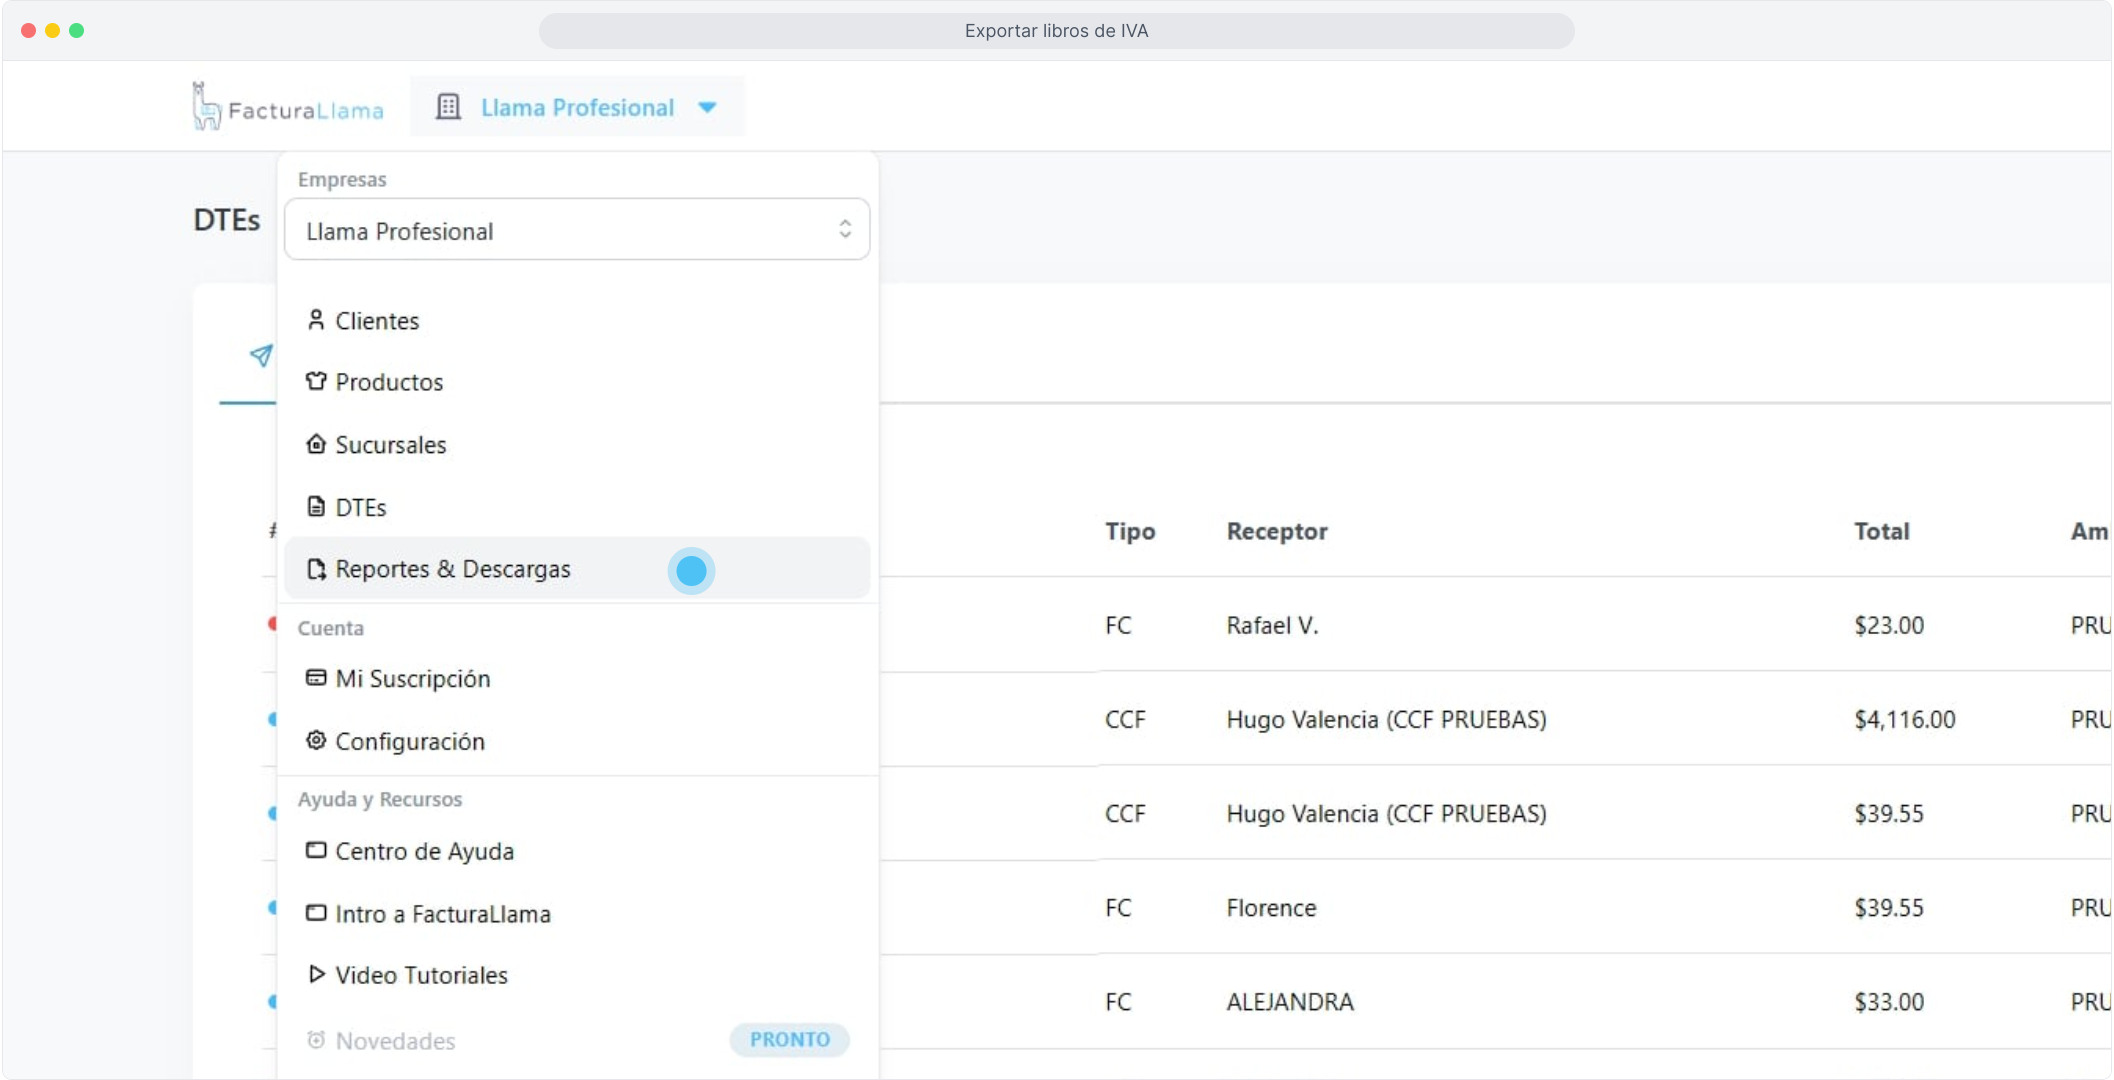Click the FacturaLlama llama logo
This screenshot has width=2114, height=1080.
[x=207, y=107]
